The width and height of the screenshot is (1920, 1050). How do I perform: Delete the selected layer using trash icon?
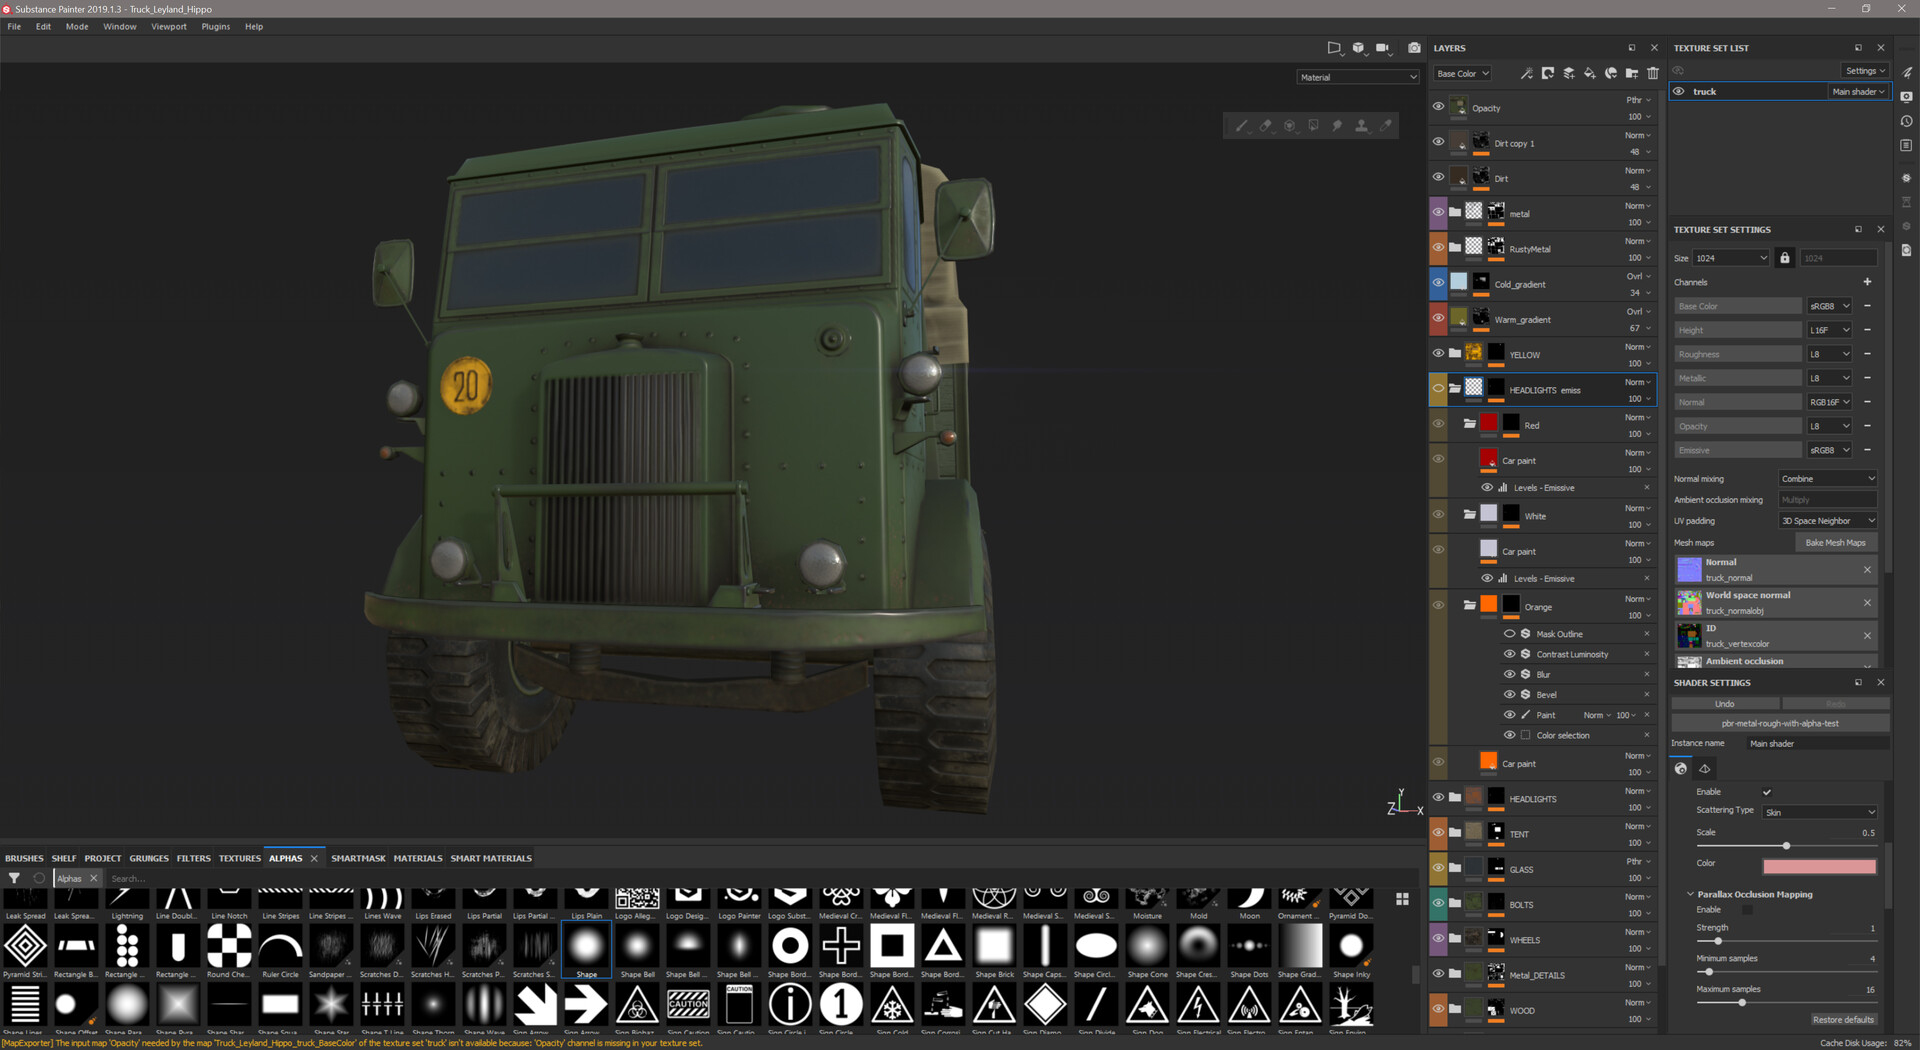point(1653,73)
